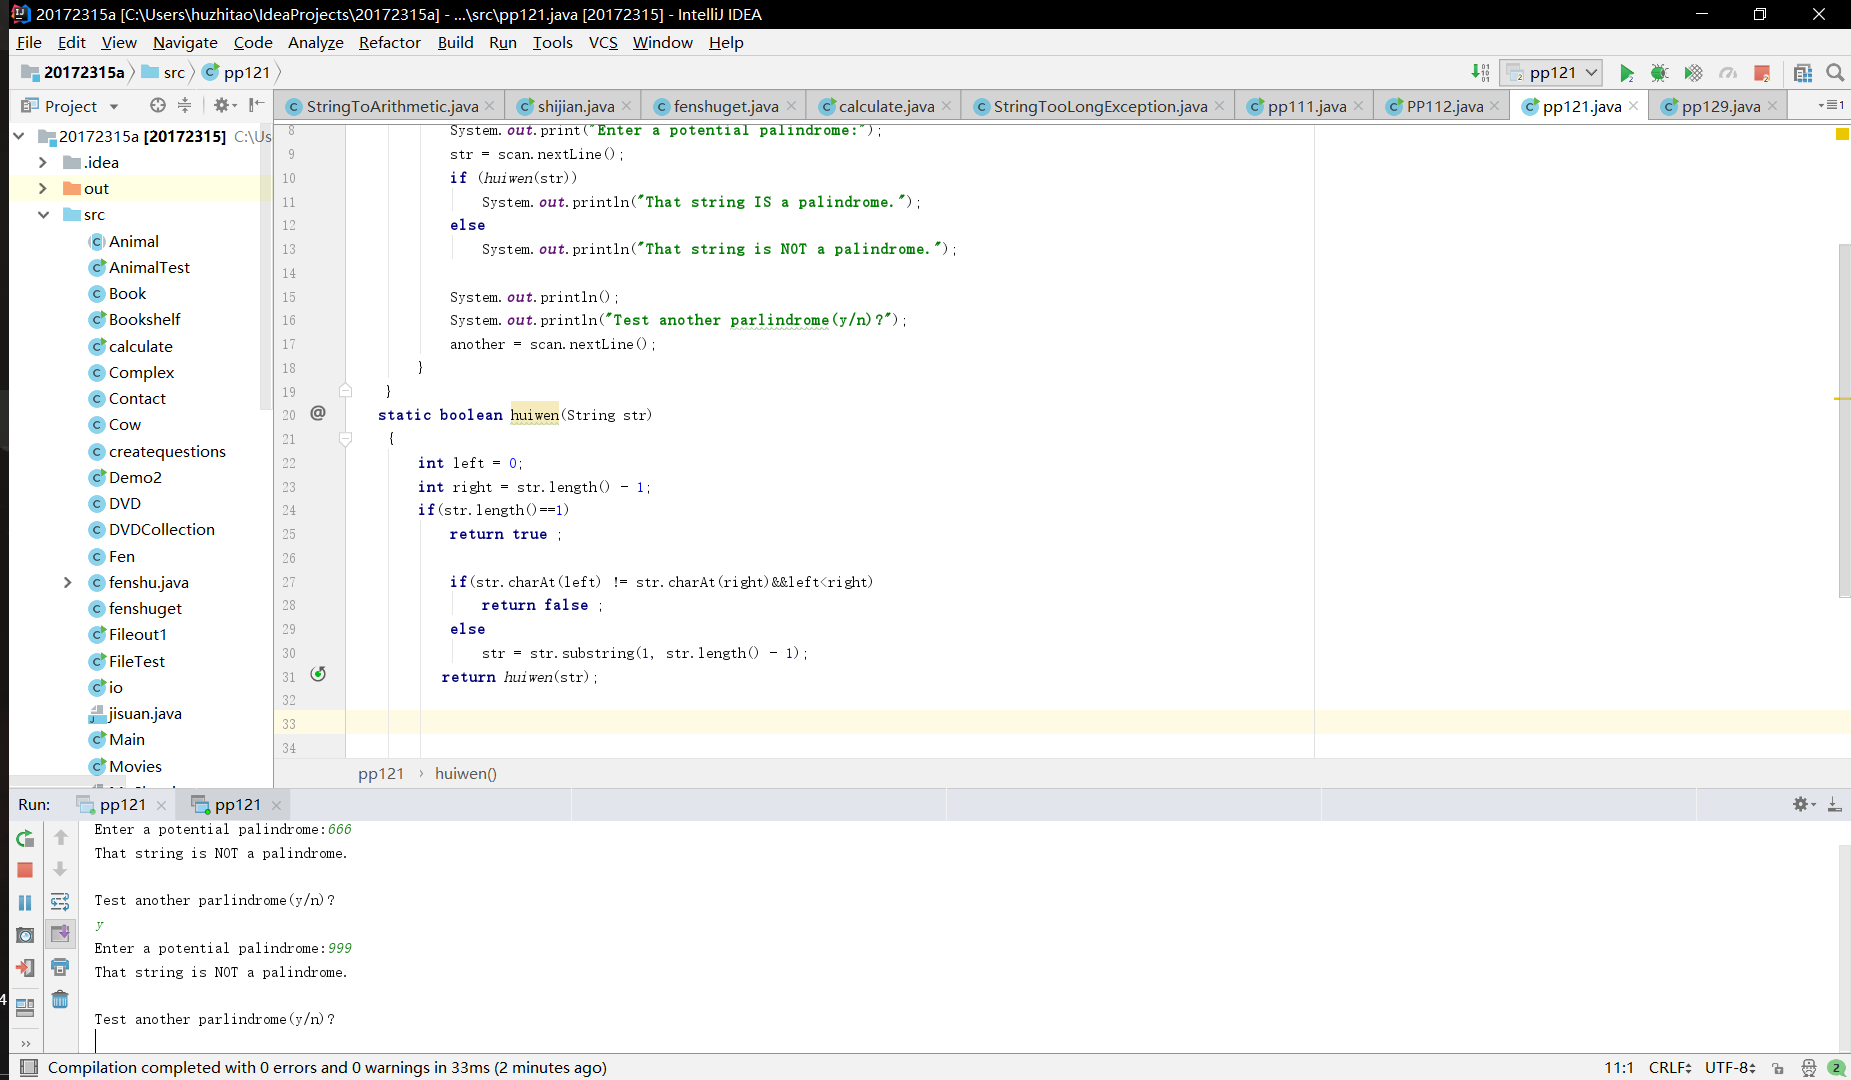Click the up stack trace arrow in Run panel
1851x1080 pixels.
[x=60, y=837]
